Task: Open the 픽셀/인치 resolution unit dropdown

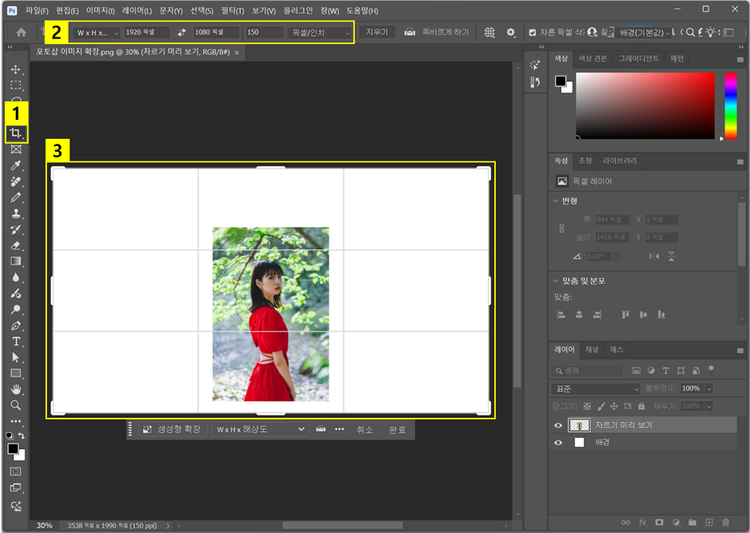Action: (320, 32)
